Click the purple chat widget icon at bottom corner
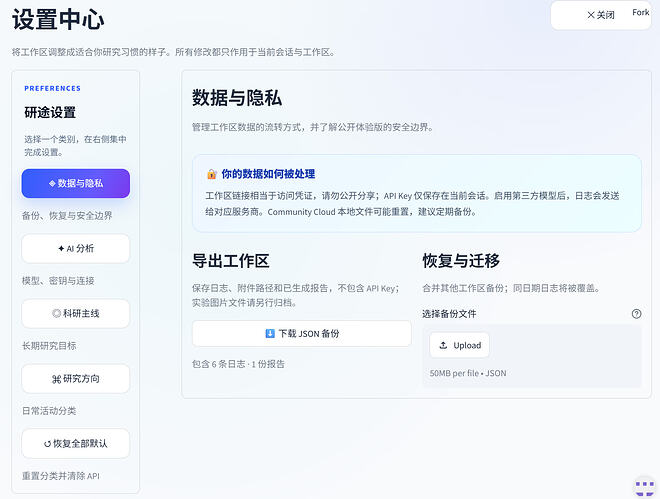This screenshot has height=499, width=660. click(x=644, y=487)
